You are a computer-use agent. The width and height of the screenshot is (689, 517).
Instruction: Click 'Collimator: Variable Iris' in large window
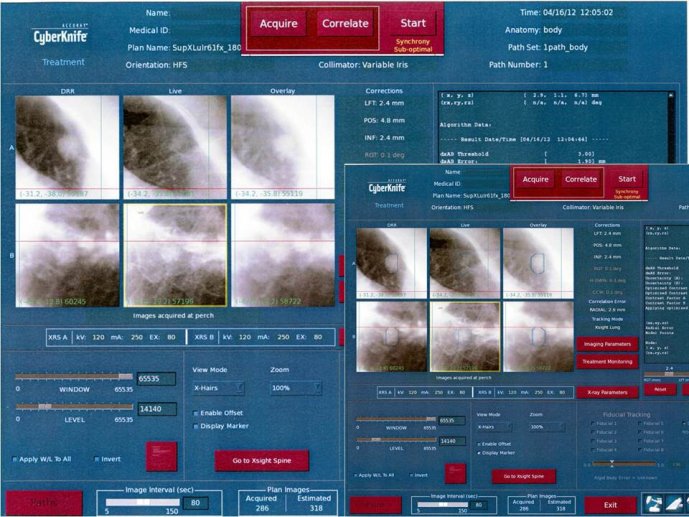pos(363,65)
